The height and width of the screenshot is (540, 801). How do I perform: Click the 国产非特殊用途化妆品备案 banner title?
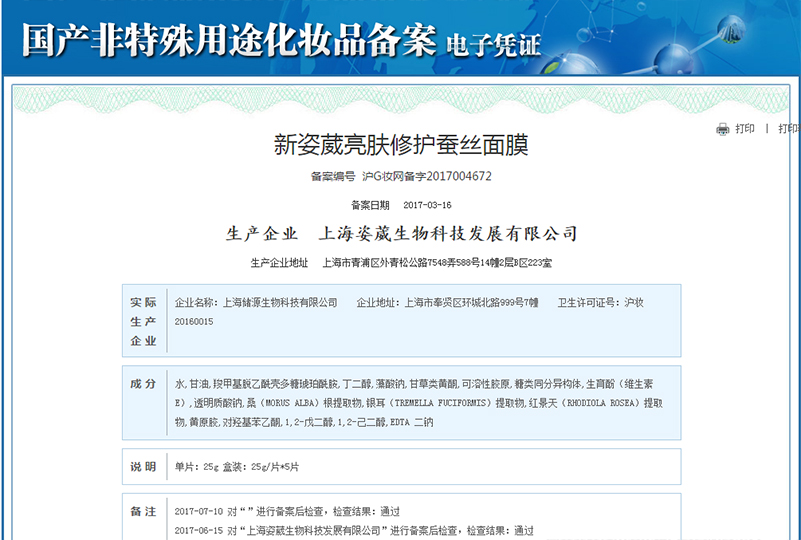click(x=229, y=40)
